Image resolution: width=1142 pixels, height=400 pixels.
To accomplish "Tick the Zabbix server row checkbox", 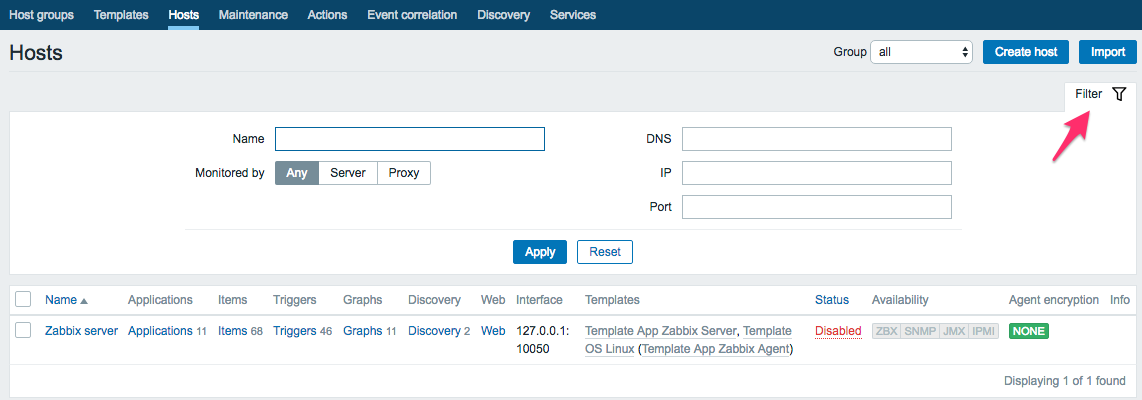I will 23,330.
